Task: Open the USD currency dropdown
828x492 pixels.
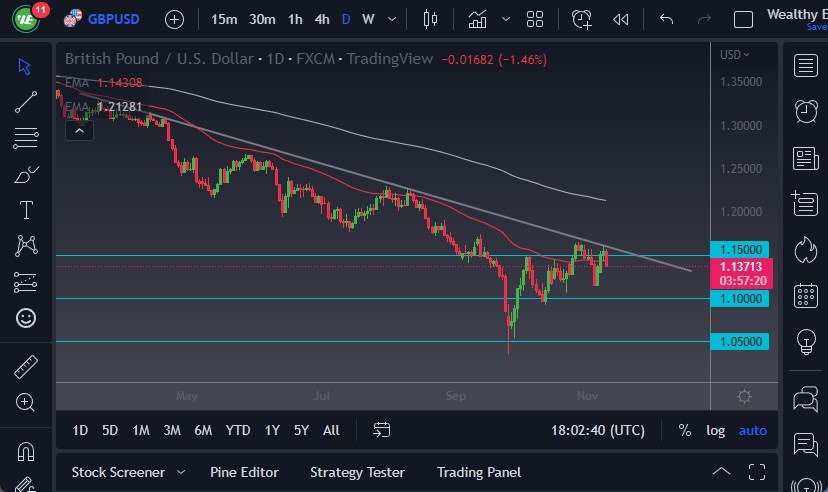Action: coord(735,54)
